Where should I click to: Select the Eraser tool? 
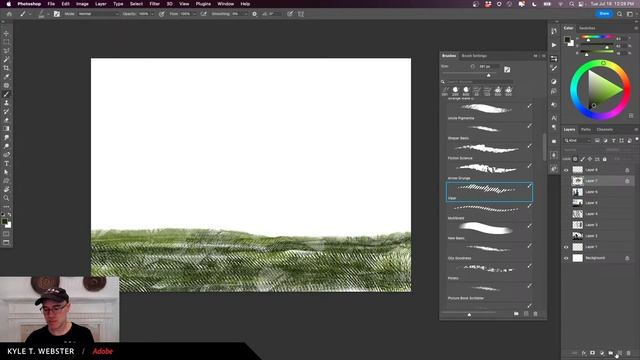click(x=6, y=120)
